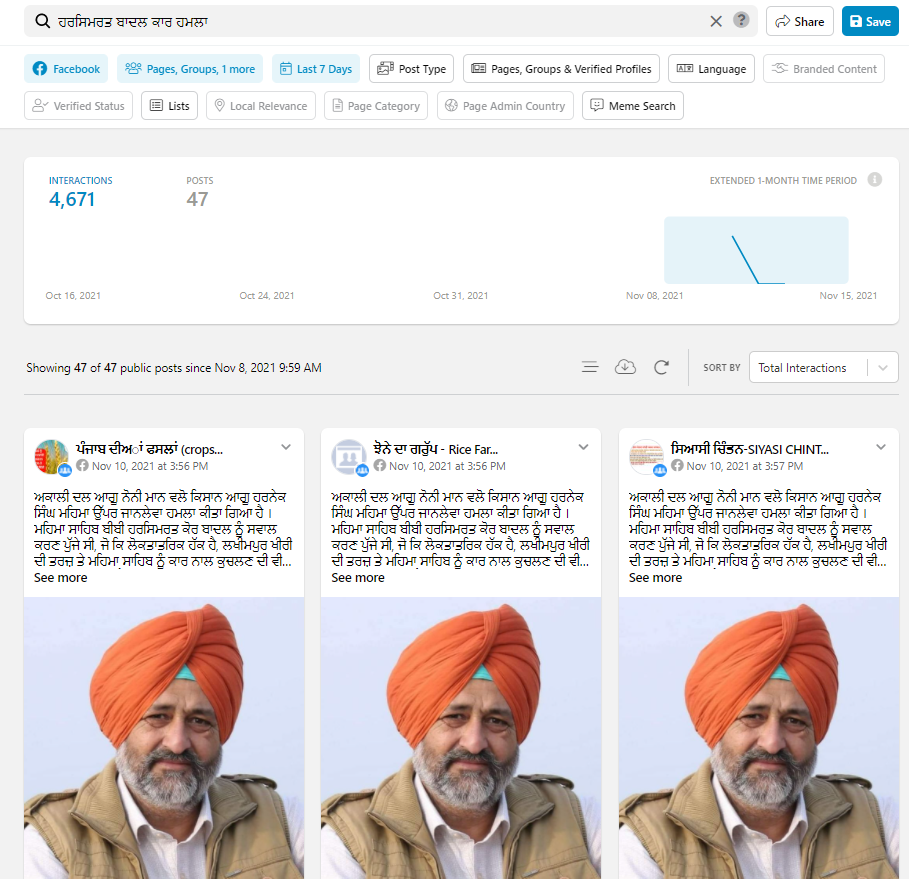Viewport: 909px width, 879px height.
Task: Open the photo thumbnail in the first post
Action: [x=162, y=738]
